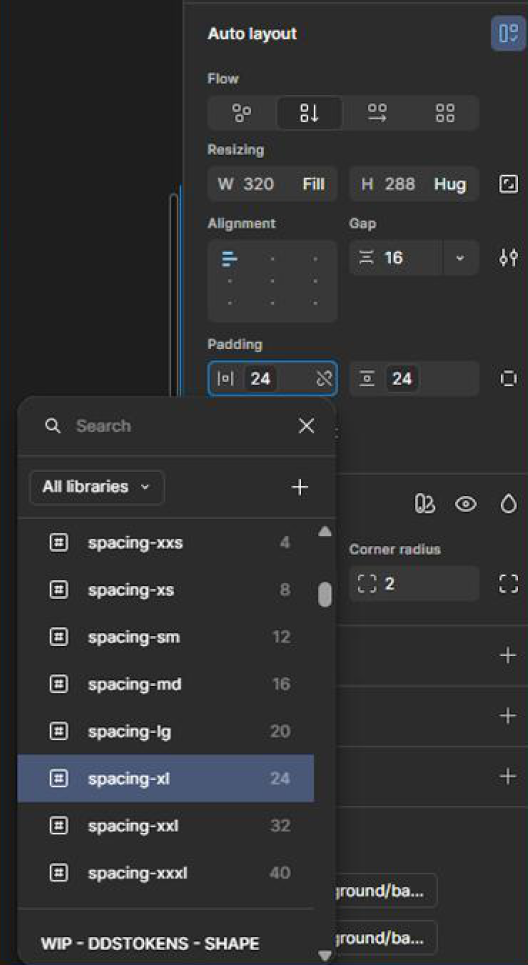Toggle individual padding icon
The height and width of the screenshot is (965, 528).
pos(508,378)
